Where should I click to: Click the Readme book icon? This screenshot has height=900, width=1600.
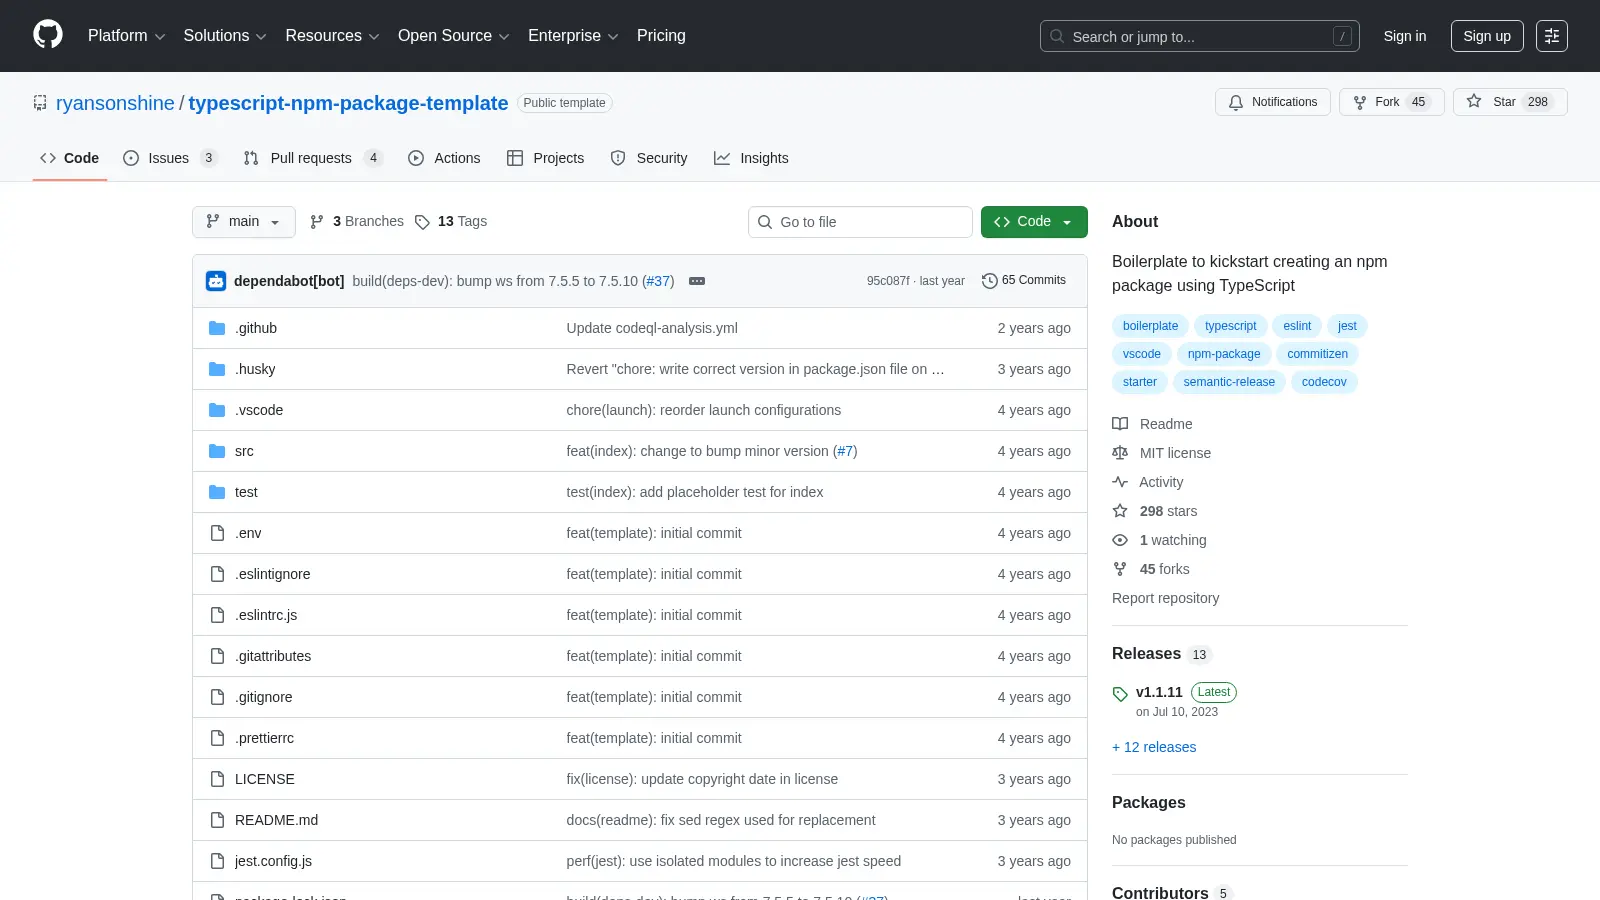(1120, 424)
